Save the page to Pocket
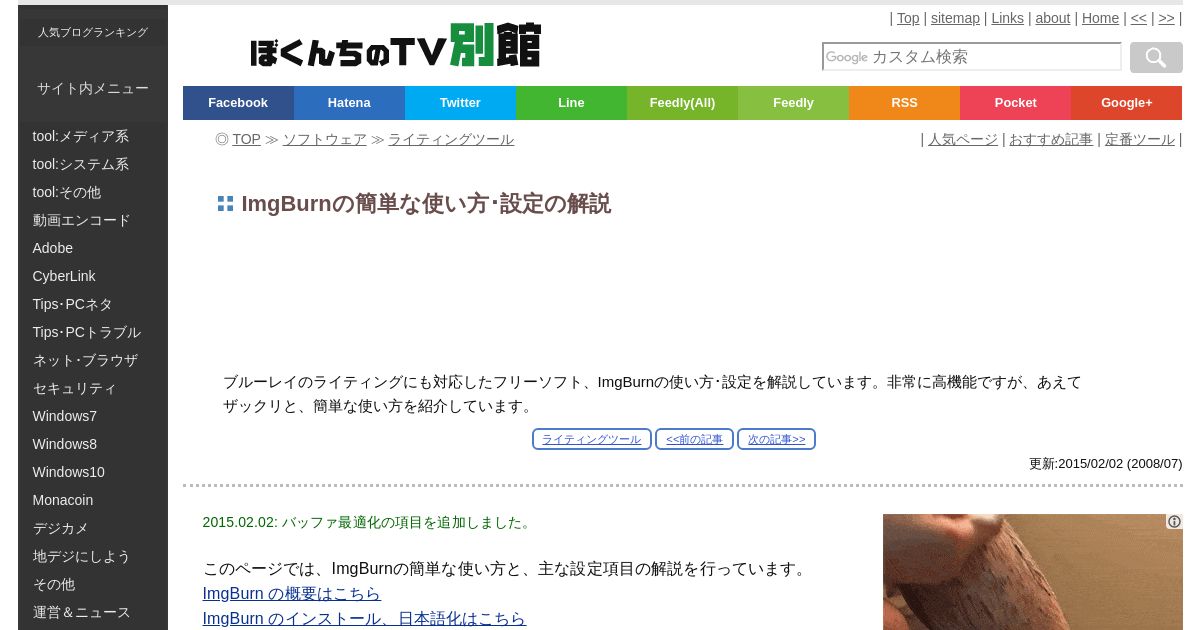 click(1015, 103)
